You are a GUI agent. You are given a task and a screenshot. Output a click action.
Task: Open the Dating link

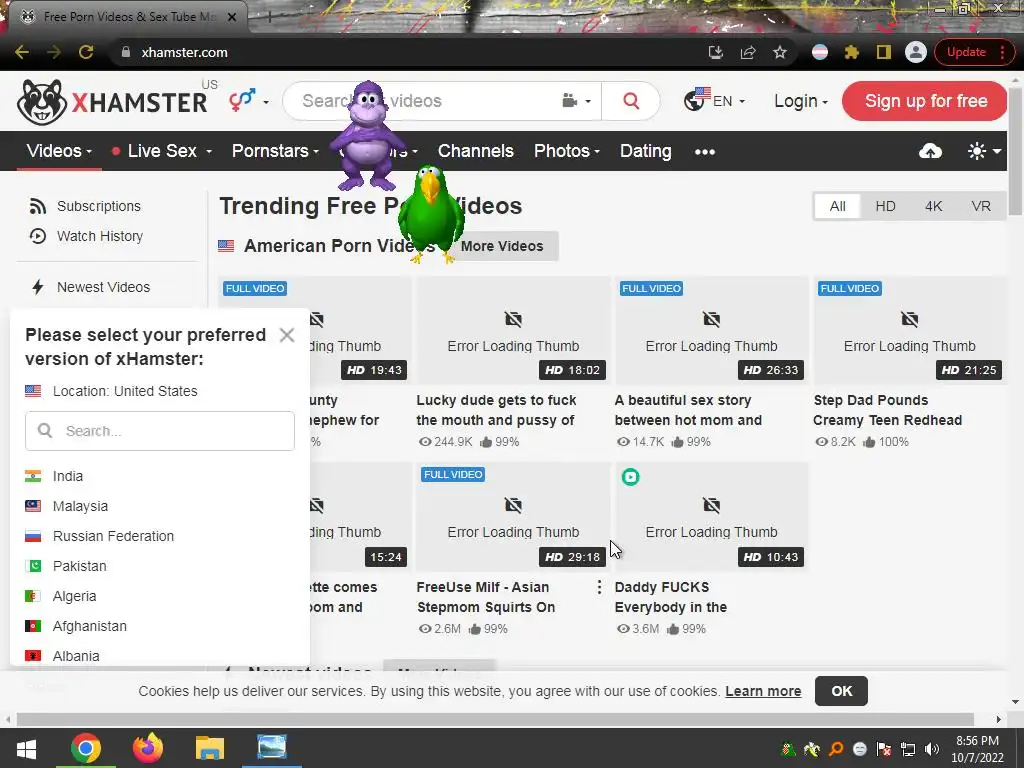645,151
